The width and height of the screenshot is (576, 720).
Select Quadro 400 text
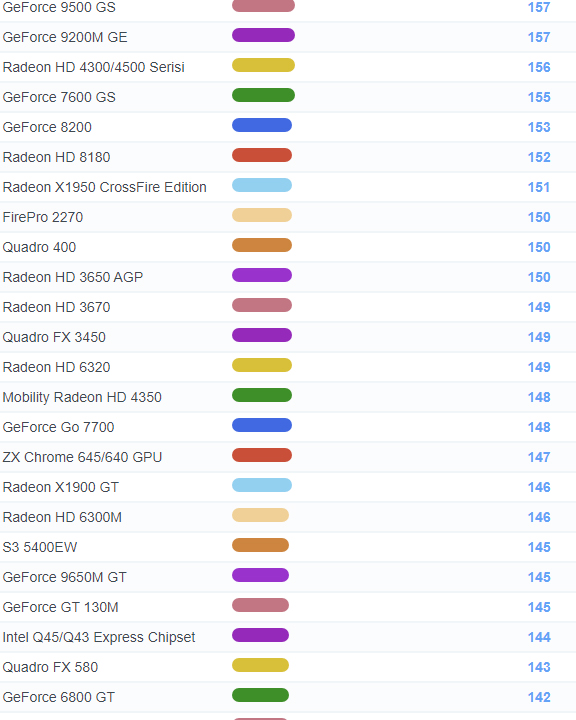[x=39, y=247]
